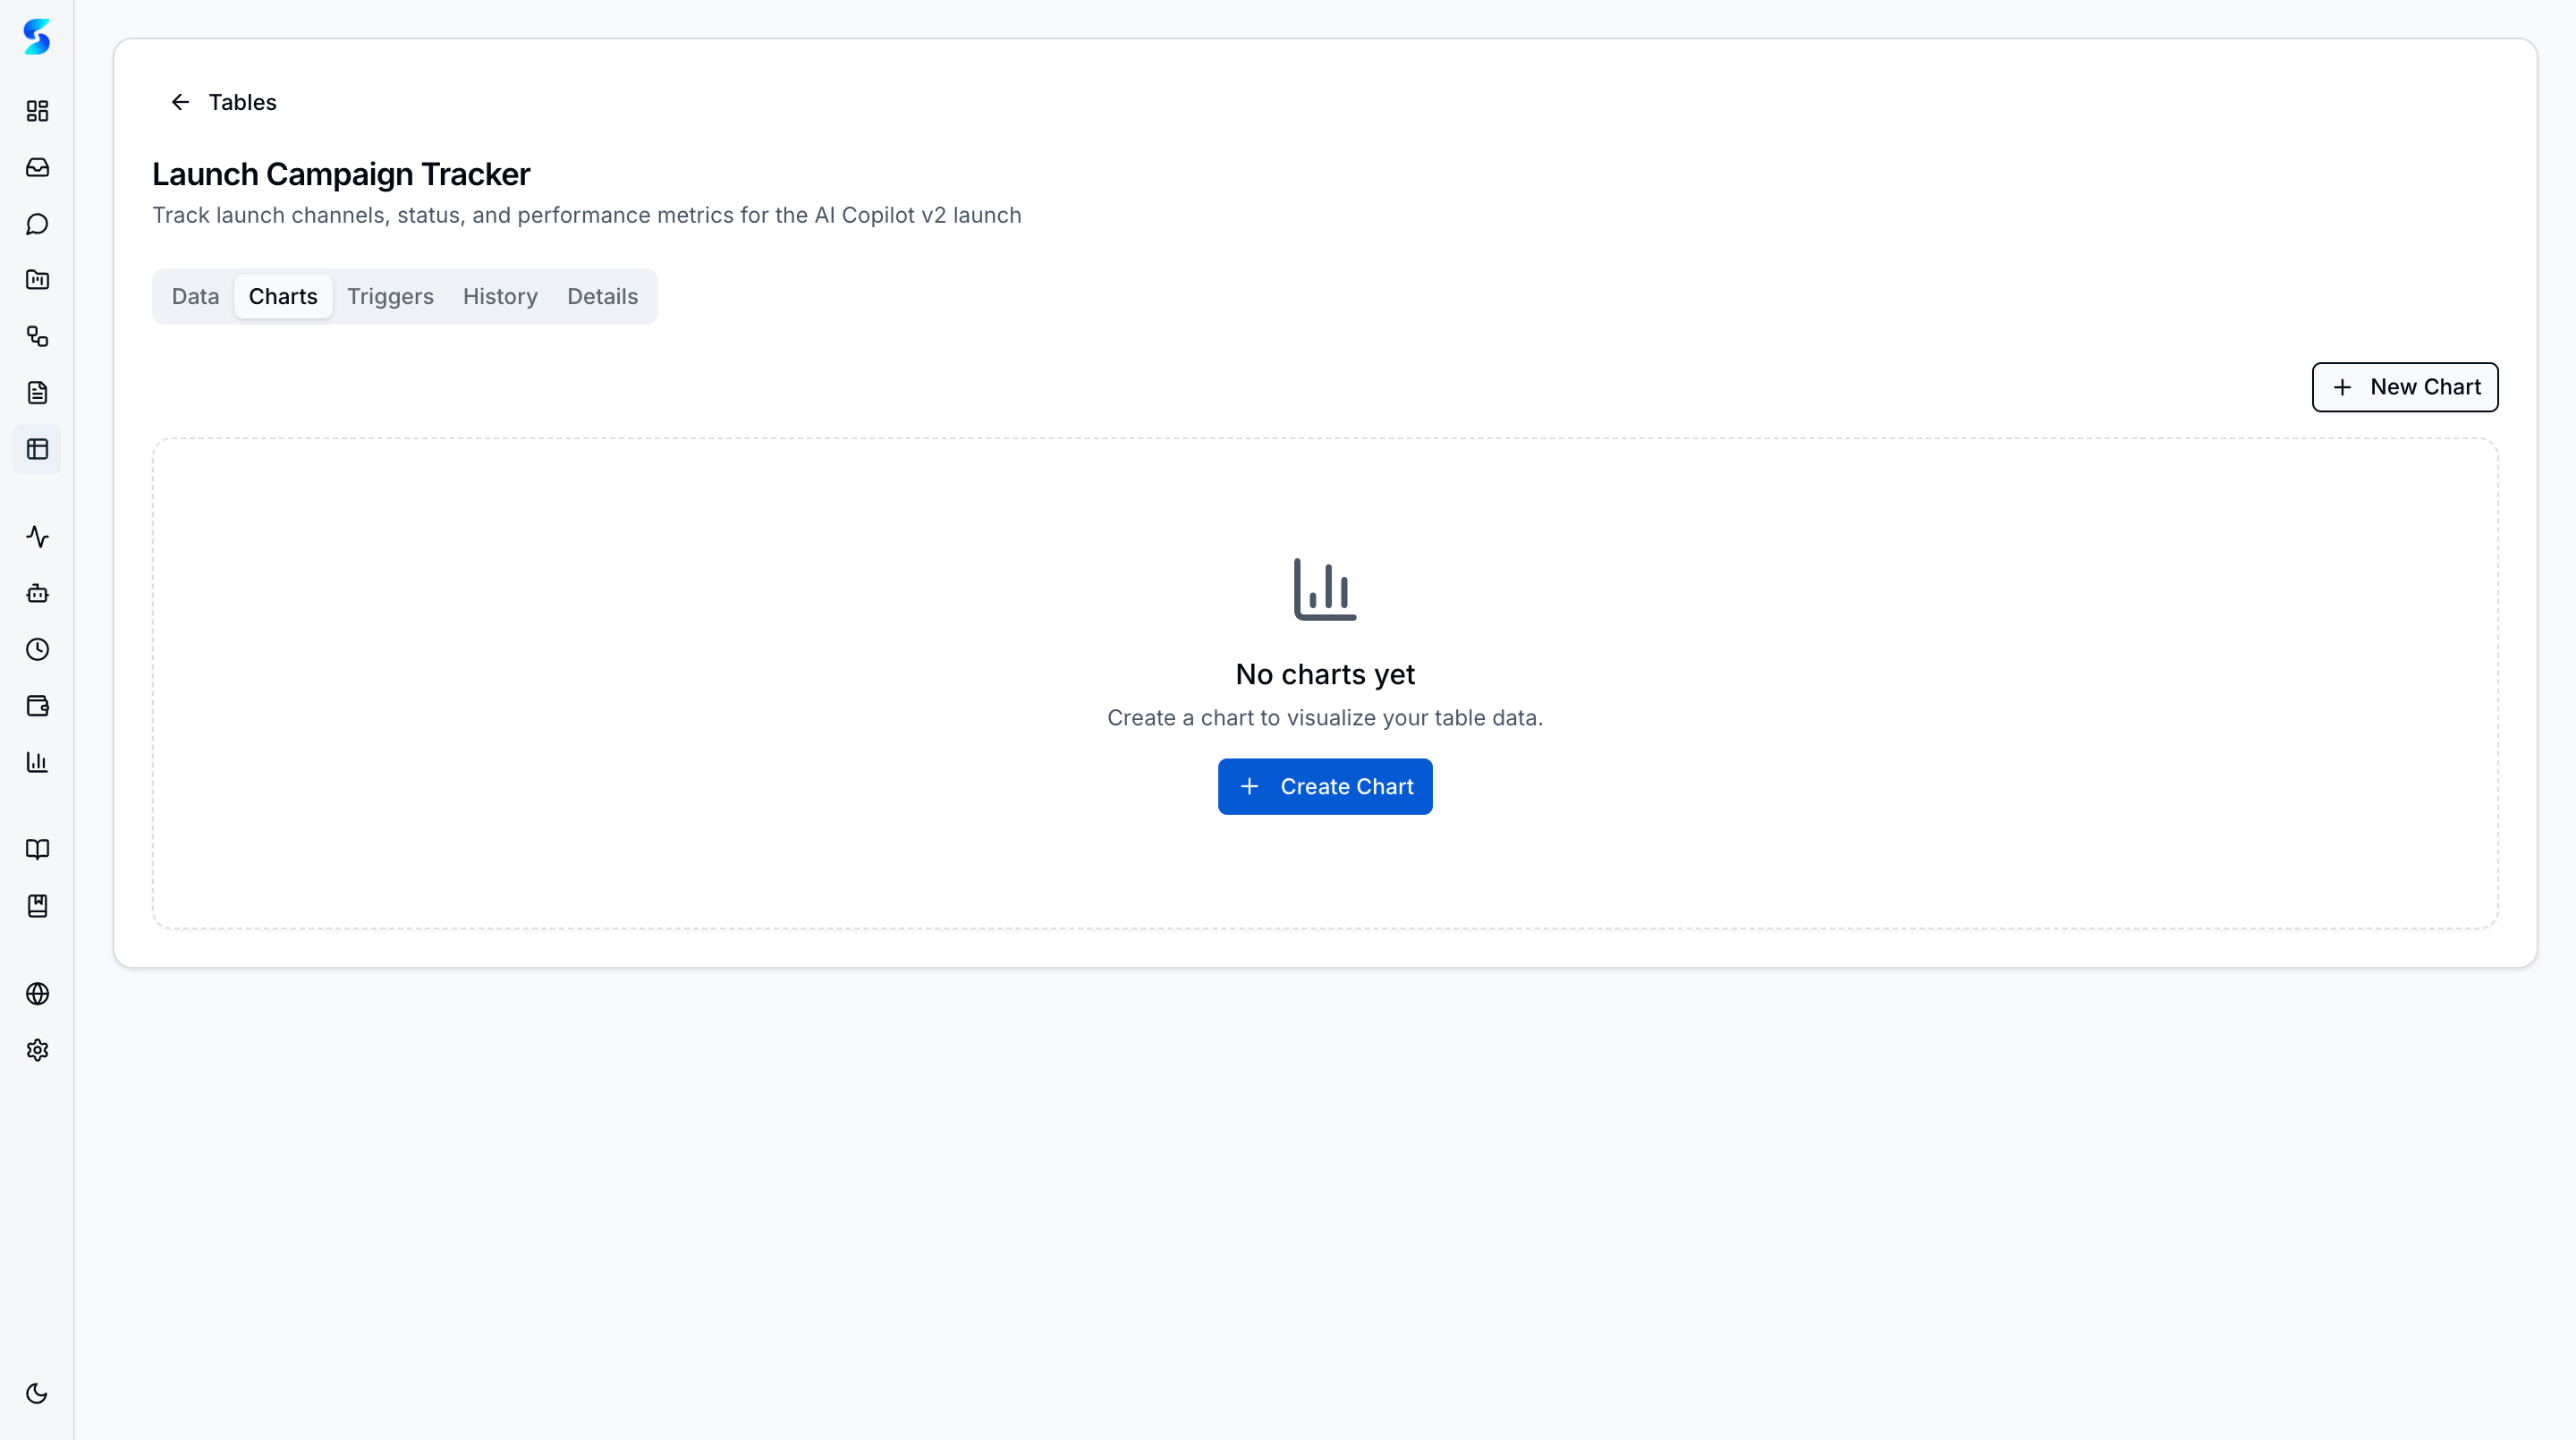Open the chat bubble sidebar icon
This screenshot has height=1440, width=2576.
tap(37, 224)
